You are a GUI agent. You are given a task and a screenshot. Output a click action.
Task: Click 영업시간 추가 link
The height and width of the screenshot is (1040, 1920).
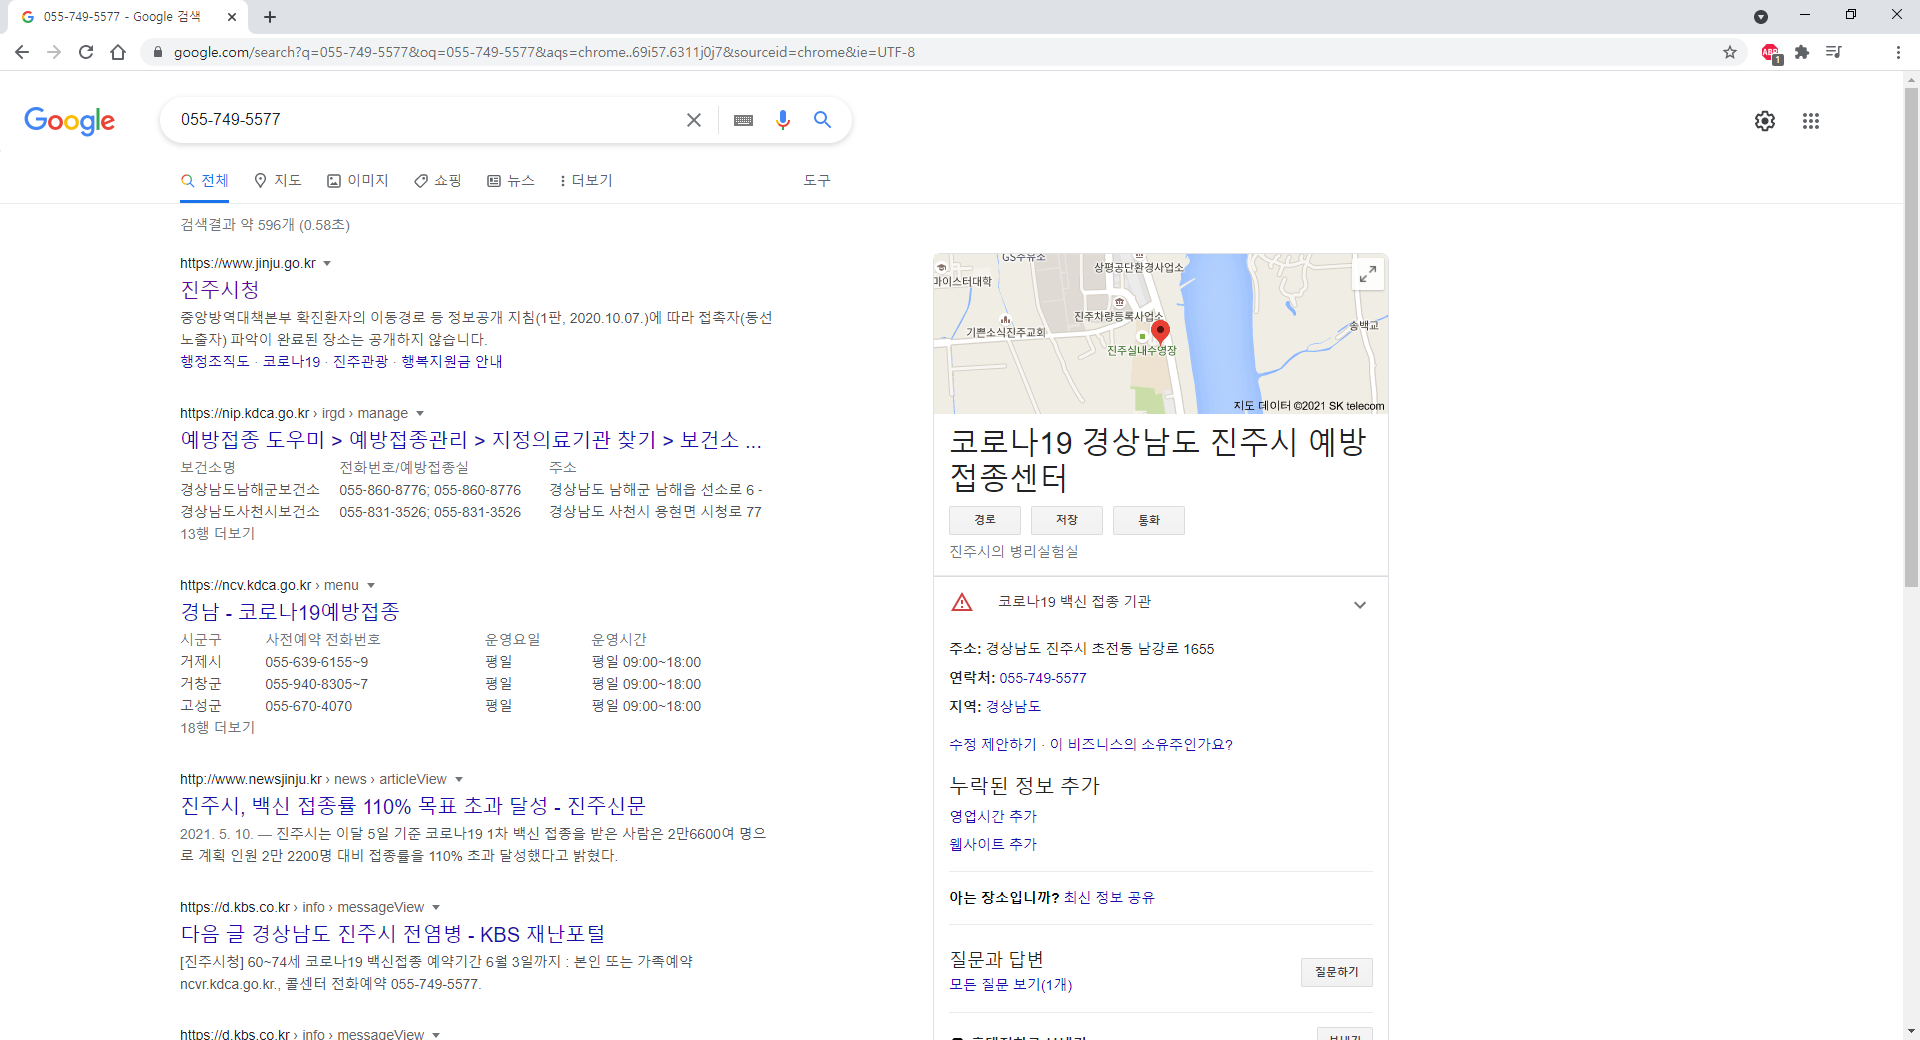tap(993, 816)
